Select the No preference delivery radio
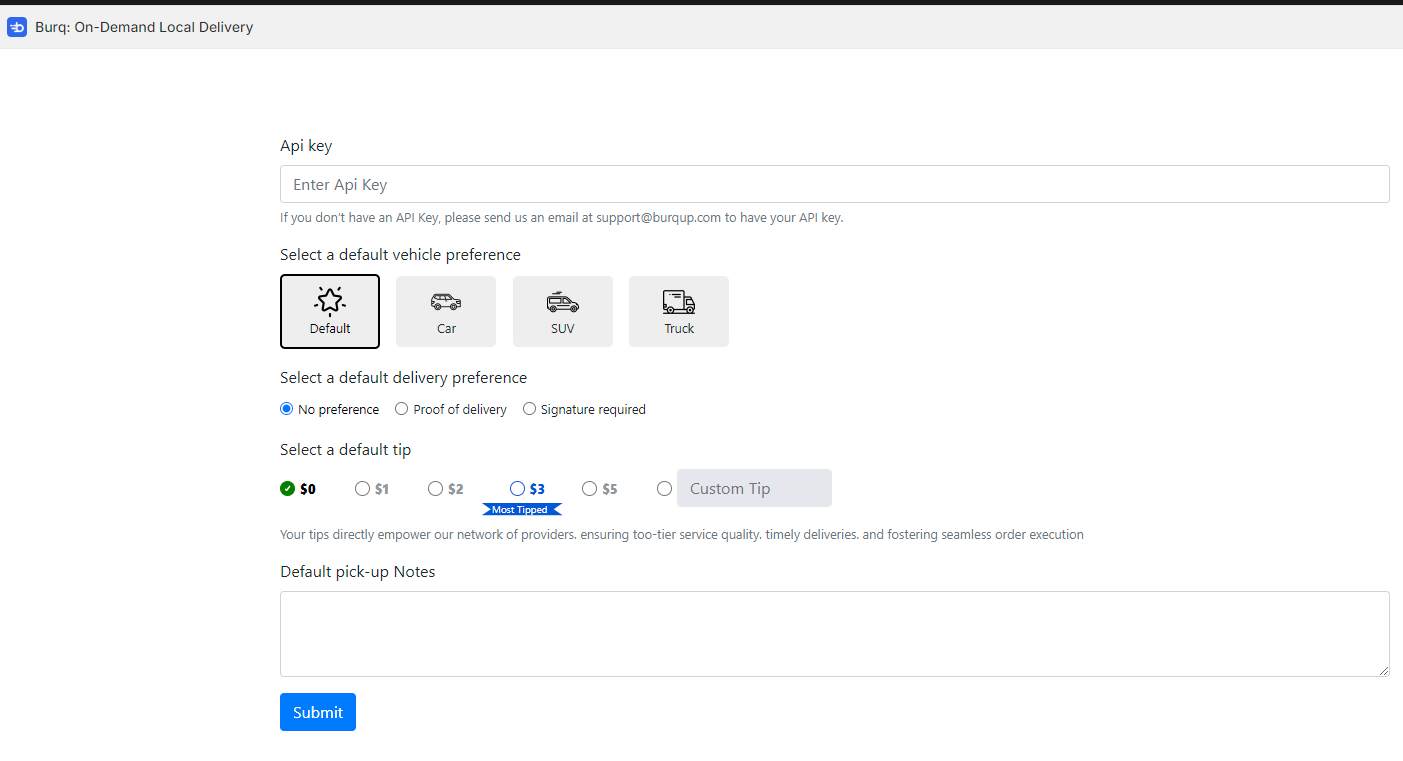1403x761 pixels. point(287,409)
